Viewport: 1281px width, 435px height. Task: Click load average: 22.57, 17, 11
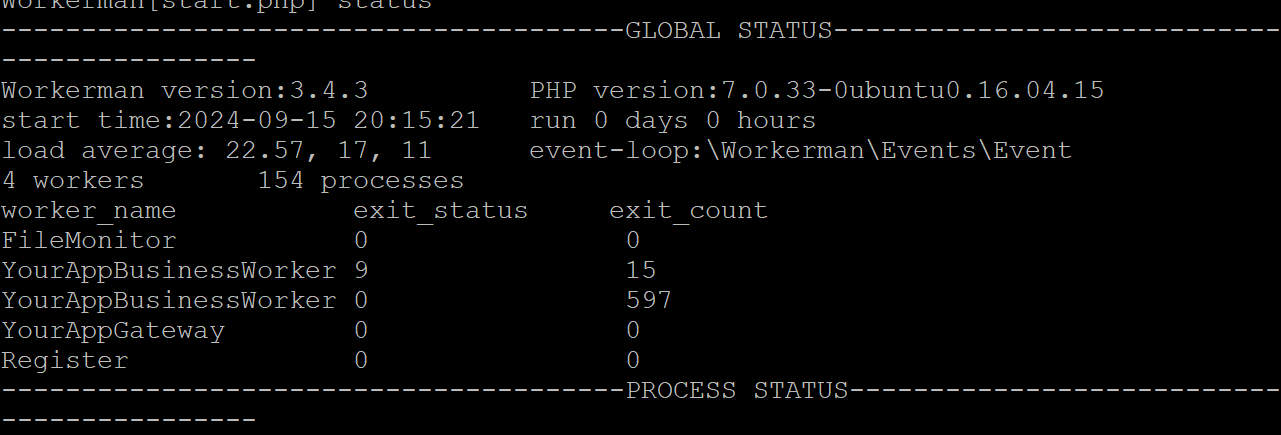[x=216, y=150]
